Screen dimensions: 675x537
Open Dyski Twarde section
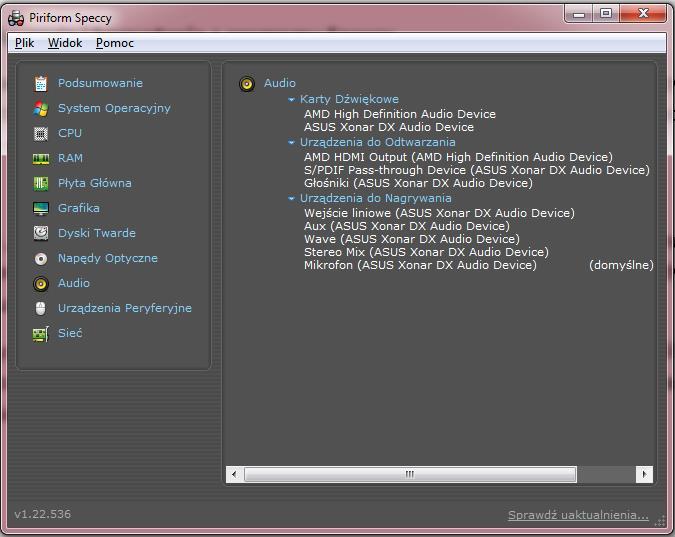(x=97, y=233)
